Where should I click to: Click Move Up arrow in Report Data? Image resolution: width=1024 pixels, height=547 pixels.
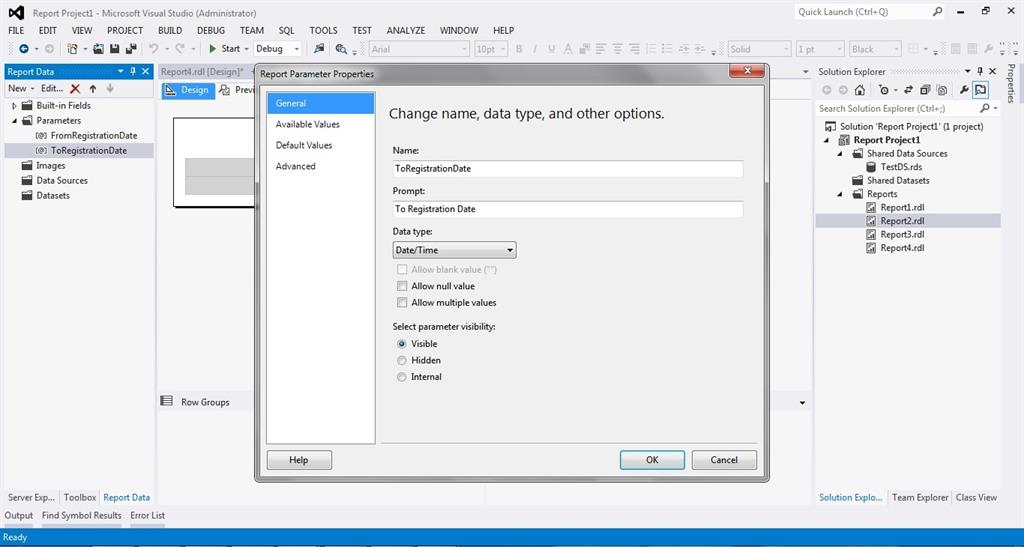pyautogui.click(x=93, y=89)
